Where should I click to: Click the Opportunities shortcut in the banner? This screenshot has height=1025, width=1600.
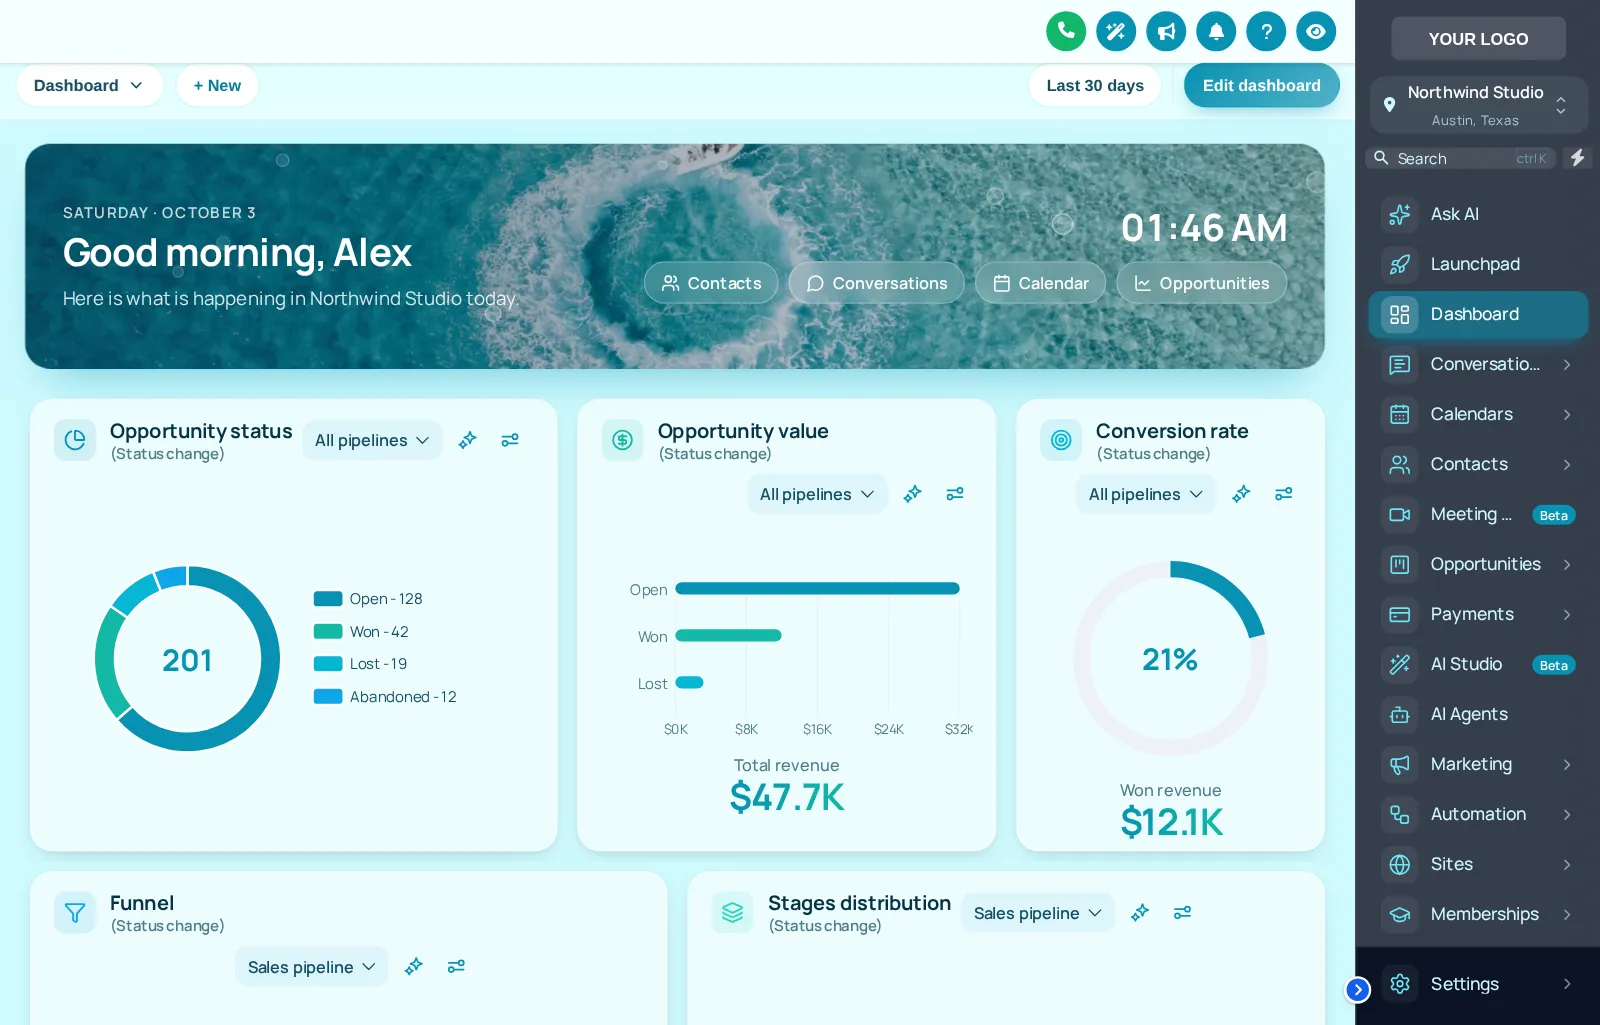[x=1202, y=283]
